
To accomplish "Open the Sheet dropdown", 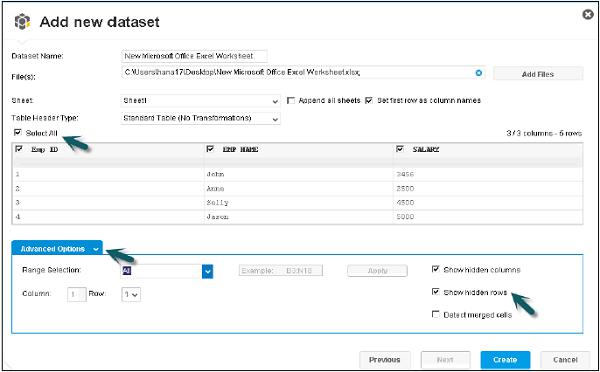I will point(201,101).
